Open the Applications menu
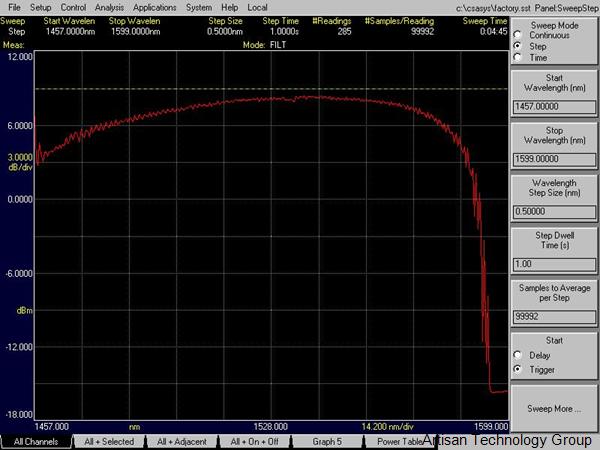Viewport: 600px width, 450px height. point(154,7)
